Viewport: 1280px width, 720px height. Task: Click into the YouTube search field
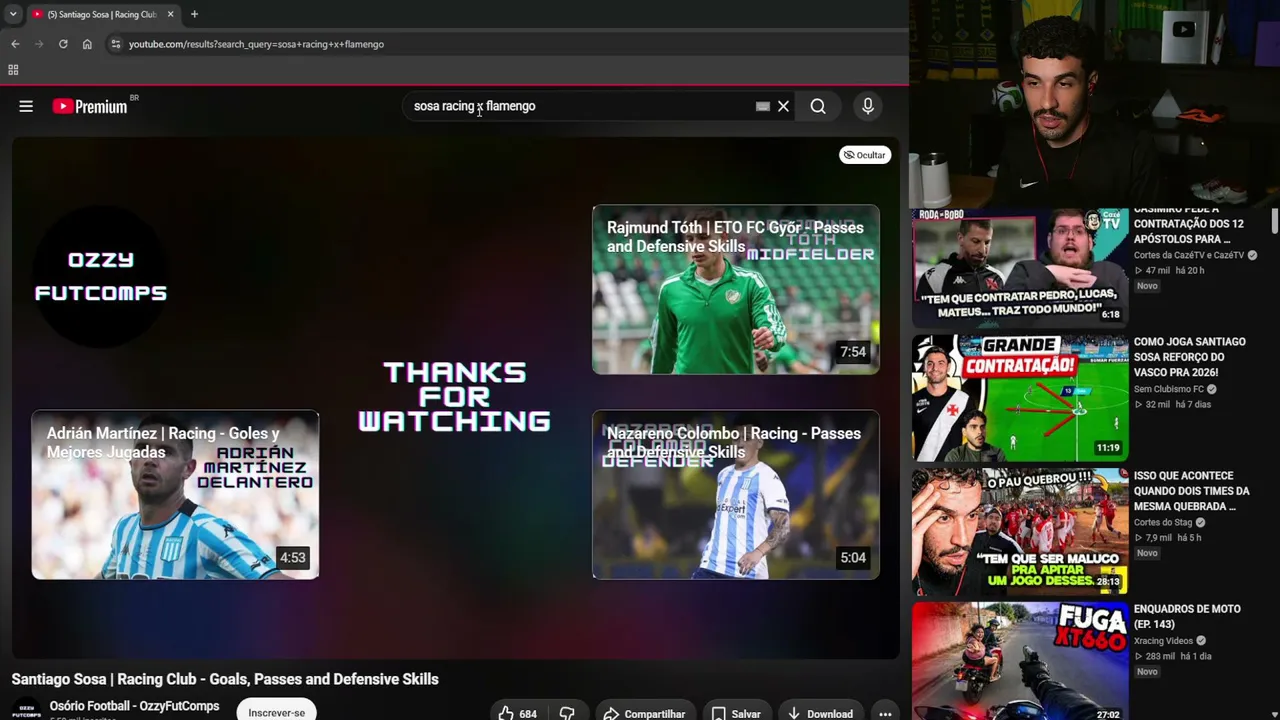[x=580, y=106]
